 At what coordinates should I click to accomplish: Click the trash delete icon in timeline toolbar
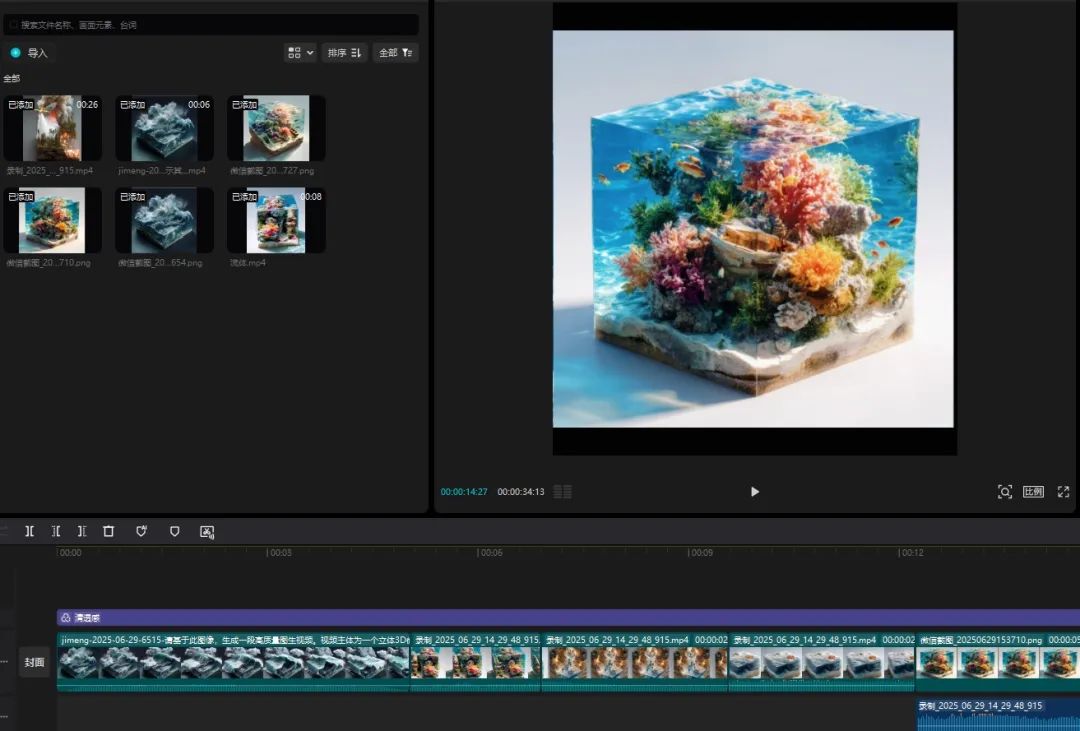point(109,532)
